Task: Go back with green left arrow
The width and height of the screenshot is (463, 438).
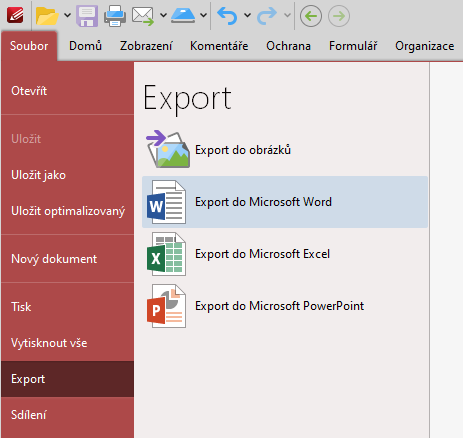Action: coord(311,16)
